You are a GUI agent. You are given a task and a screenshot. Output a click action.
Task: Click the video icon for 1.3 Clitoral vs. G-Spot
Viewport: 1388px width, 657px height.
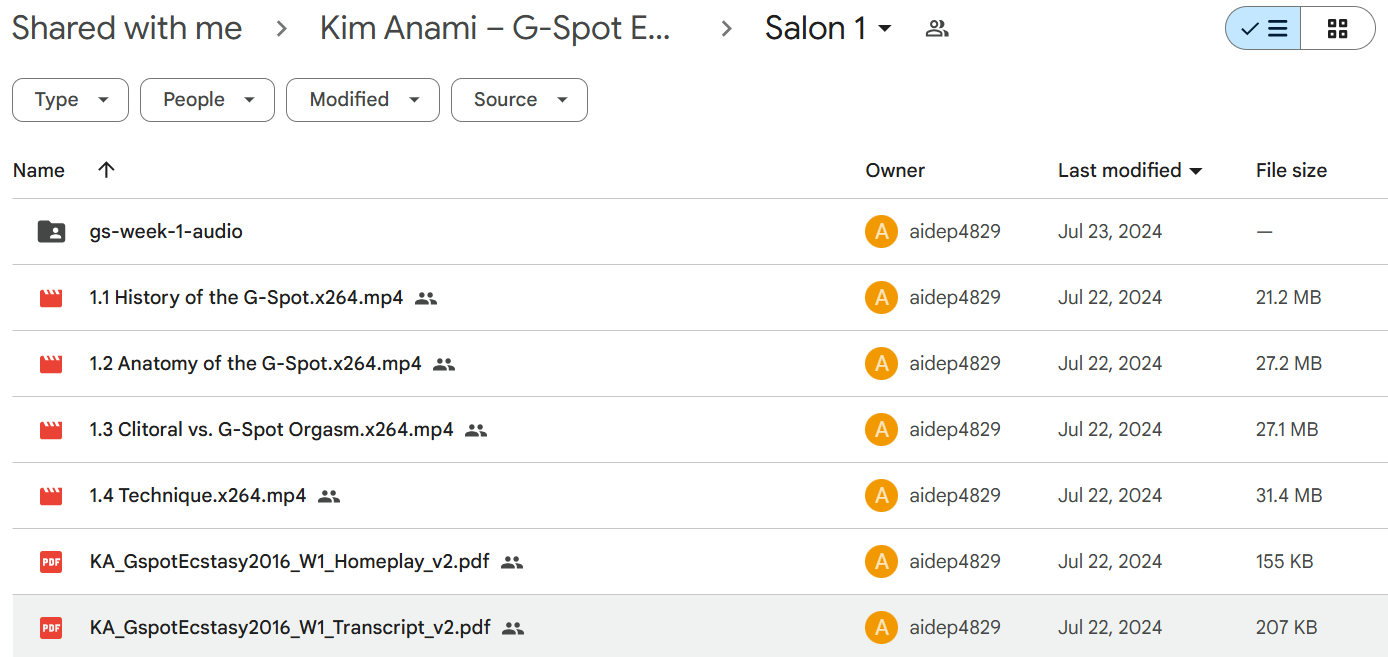pos(51,430)
